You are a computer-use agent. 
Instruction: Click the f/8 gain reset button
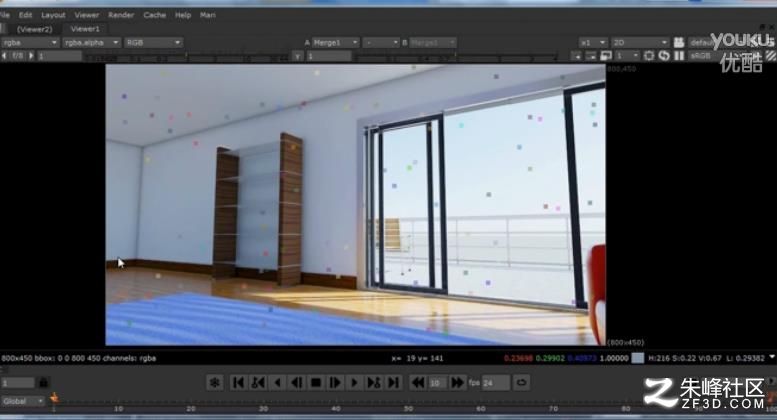pyautogui.click(x=18, y=56)
